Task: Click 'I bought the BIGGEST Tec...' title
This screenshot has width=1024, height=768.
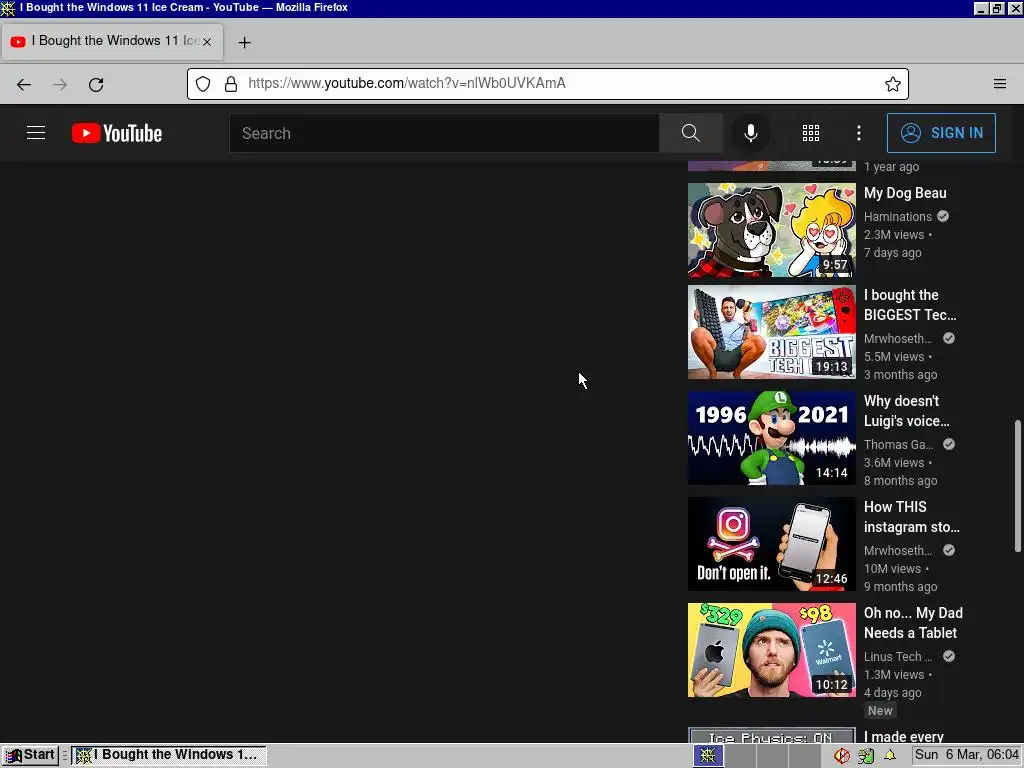Action: 910,305
